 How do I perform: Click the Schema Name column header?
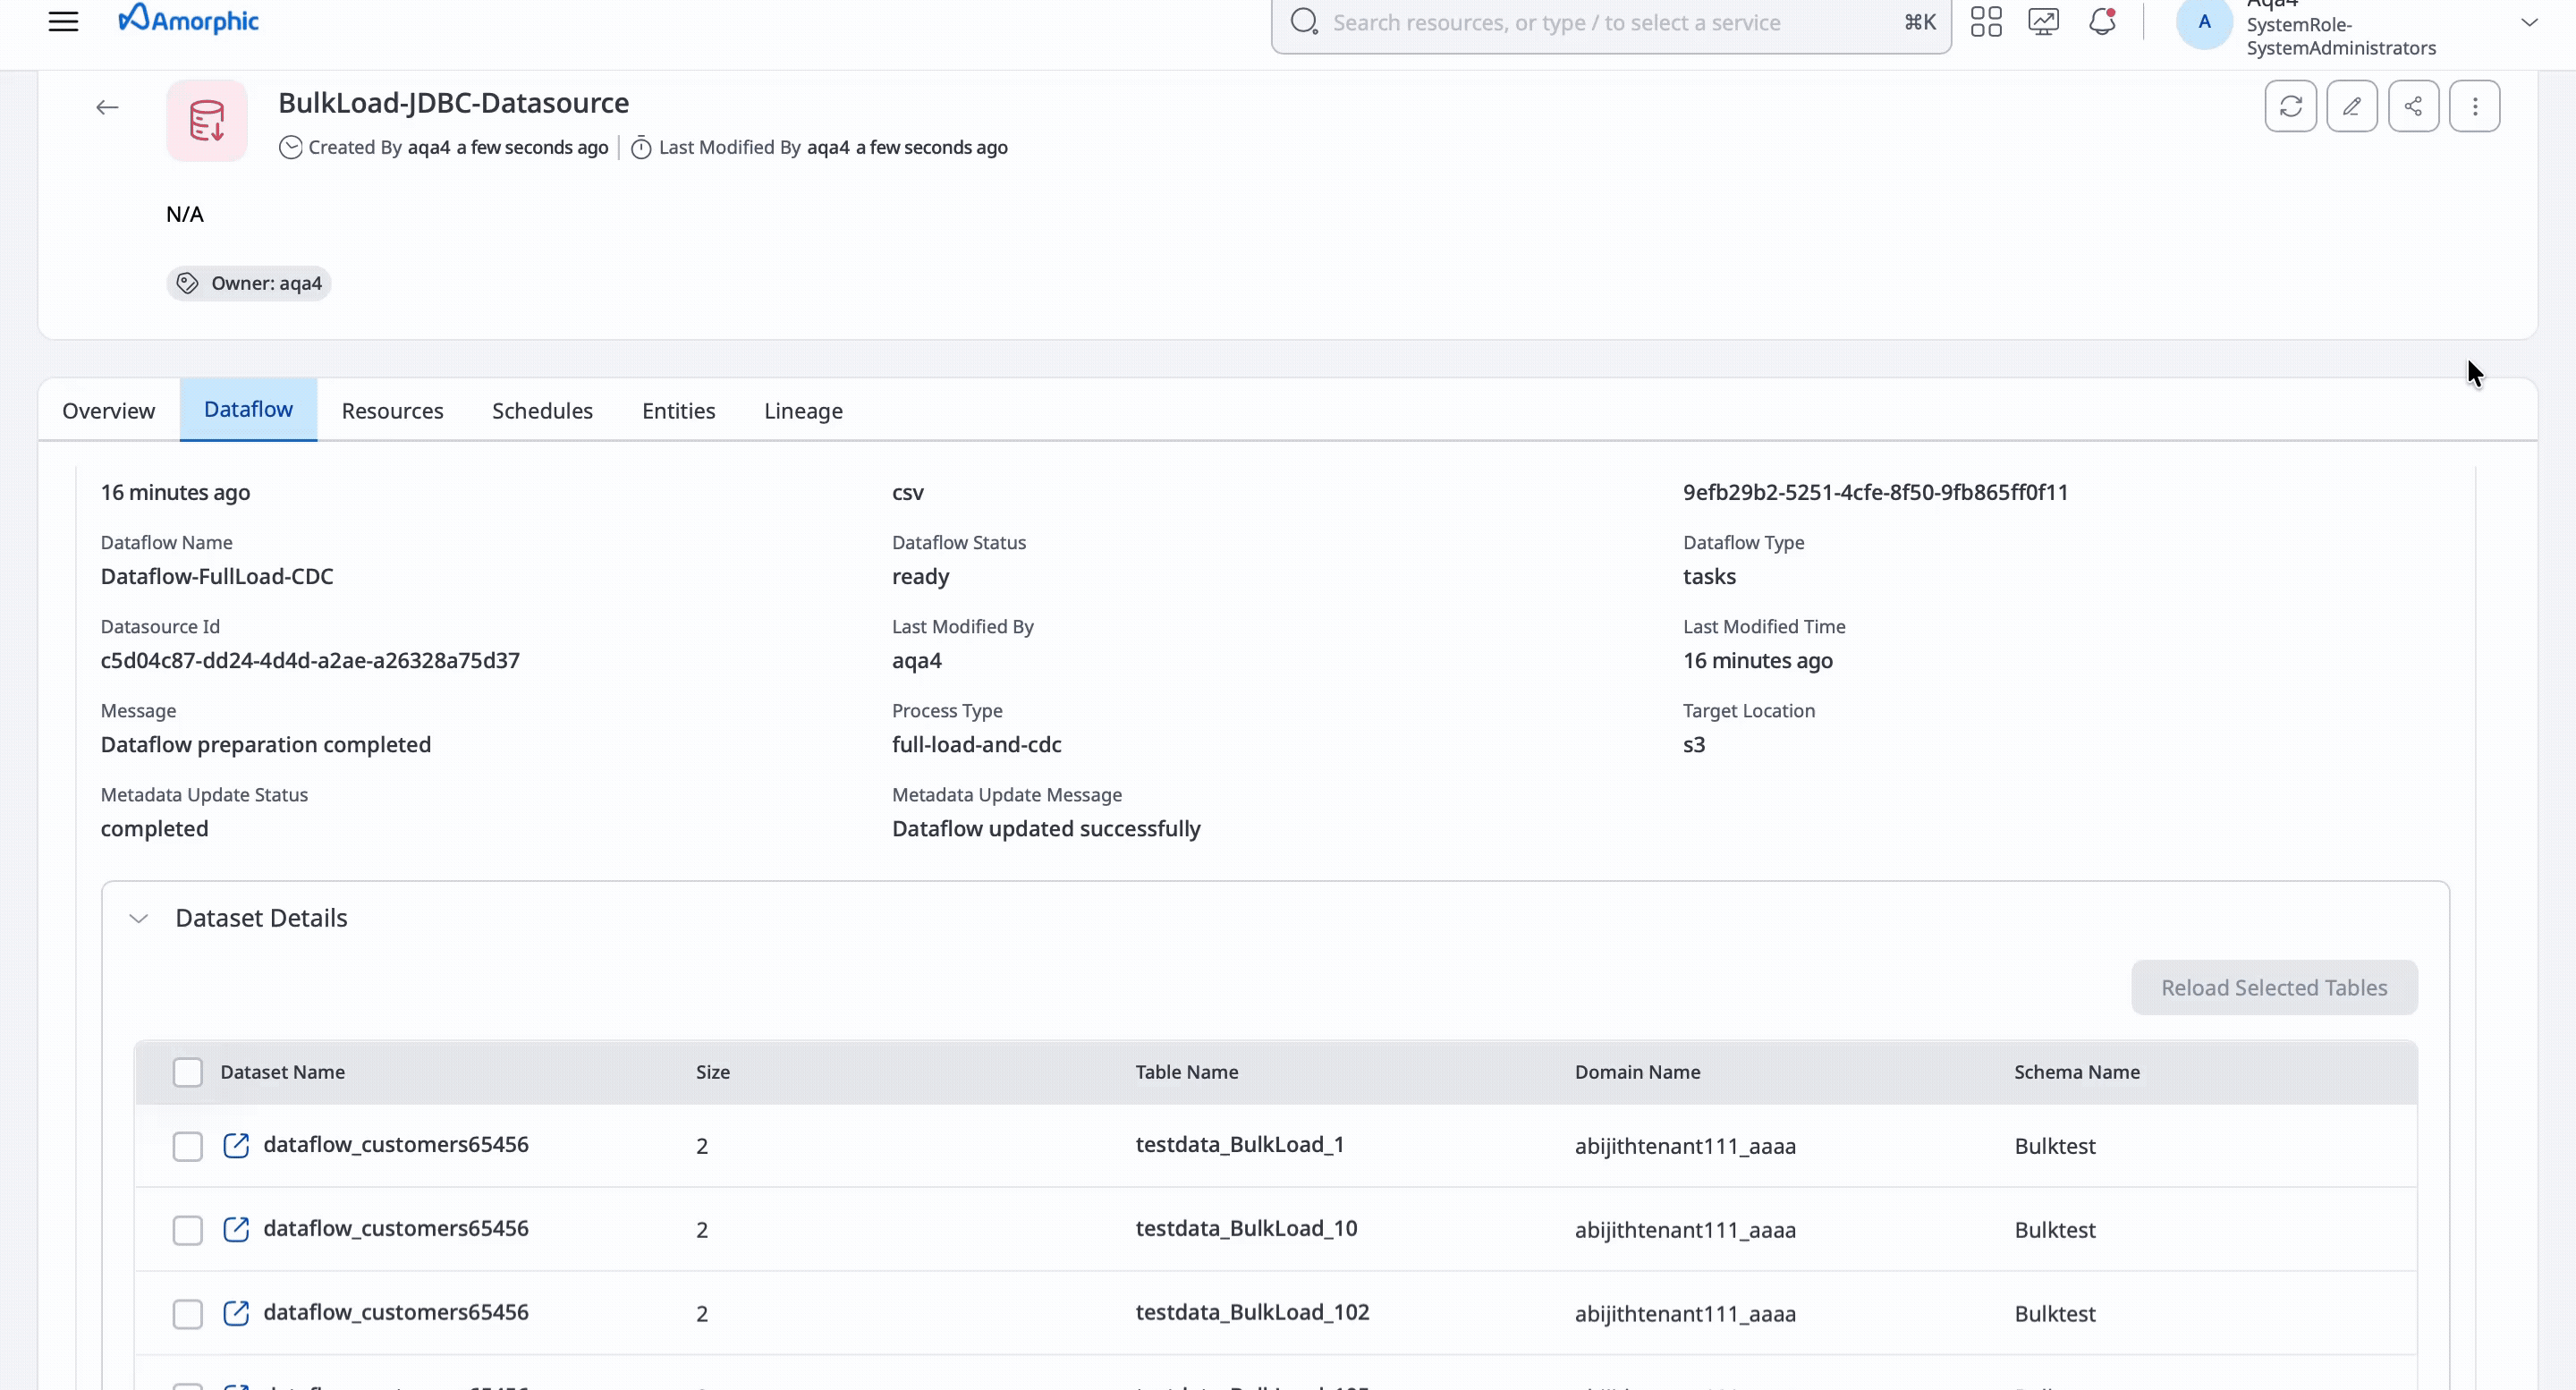pyautogui.click(x=2076, y=1072)
